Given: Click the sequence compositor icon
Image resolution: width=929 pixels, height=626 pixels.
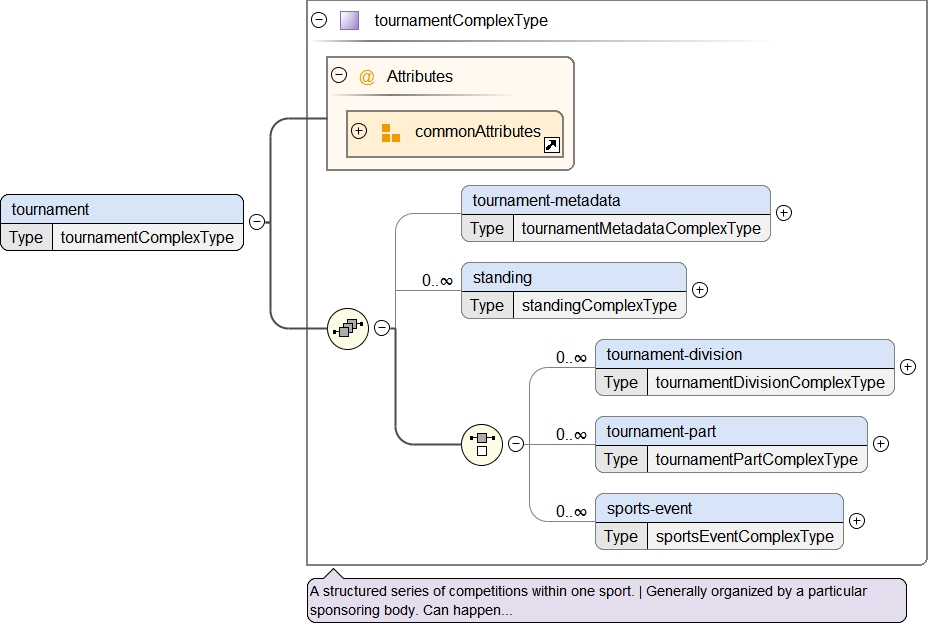Looking at the screenshot, I should (x=348, y=328).
